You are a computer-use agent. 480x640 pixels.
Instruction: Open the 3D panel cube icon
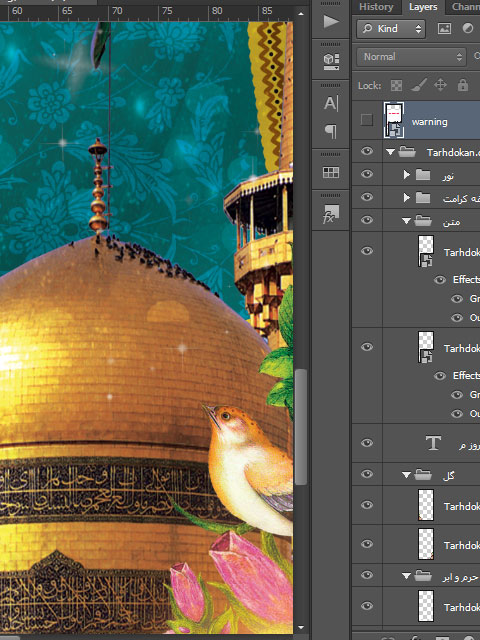(x=331, y=61)
